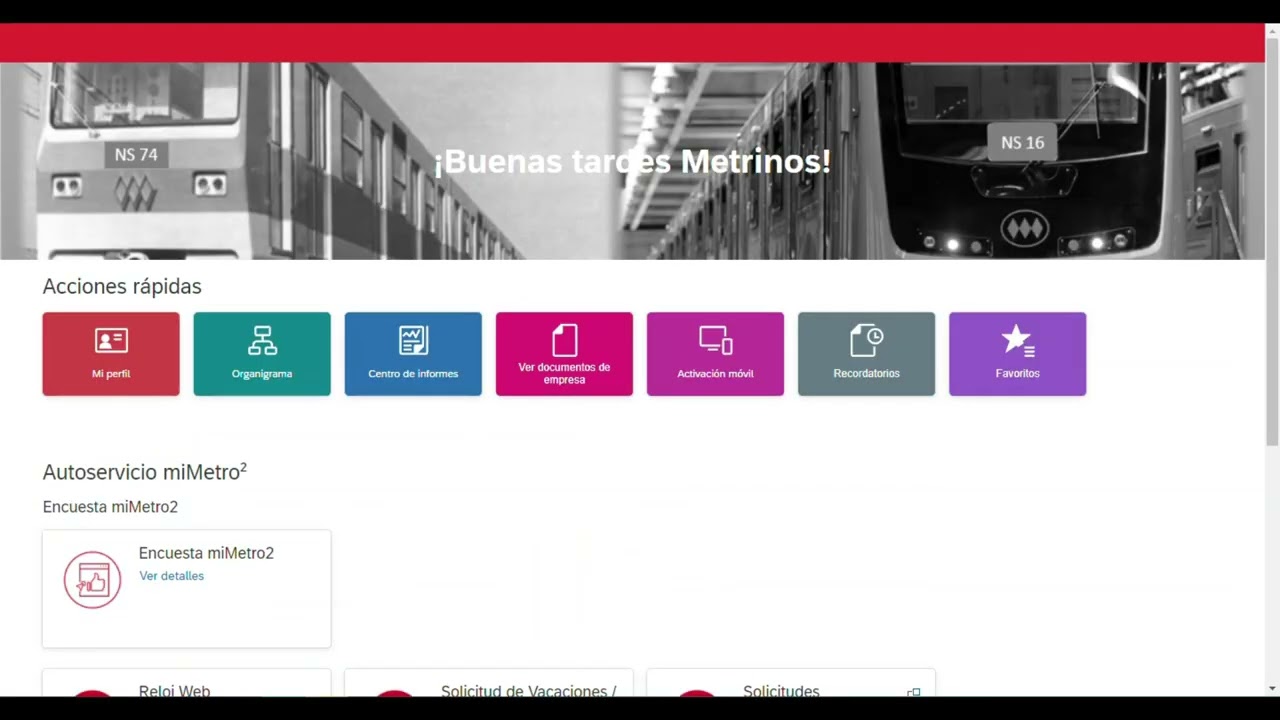The height and width of the screenshot is (720, 1280).
Task: Open the Reloj Web card
Action: click(x=187, y=683)
